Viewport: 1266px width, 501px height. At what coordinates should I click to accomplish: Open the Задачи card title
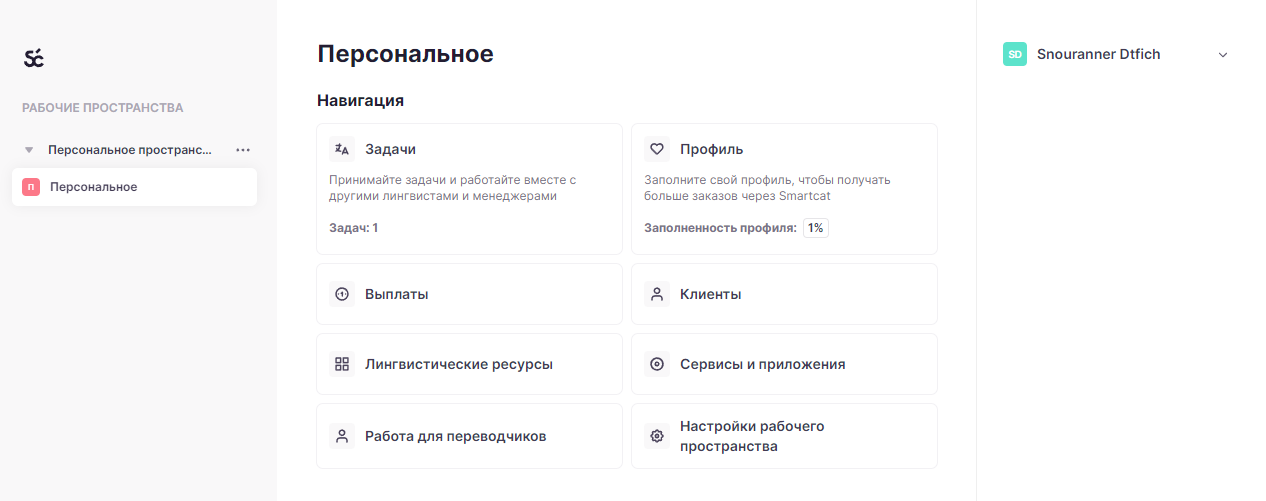coord(390,149)
